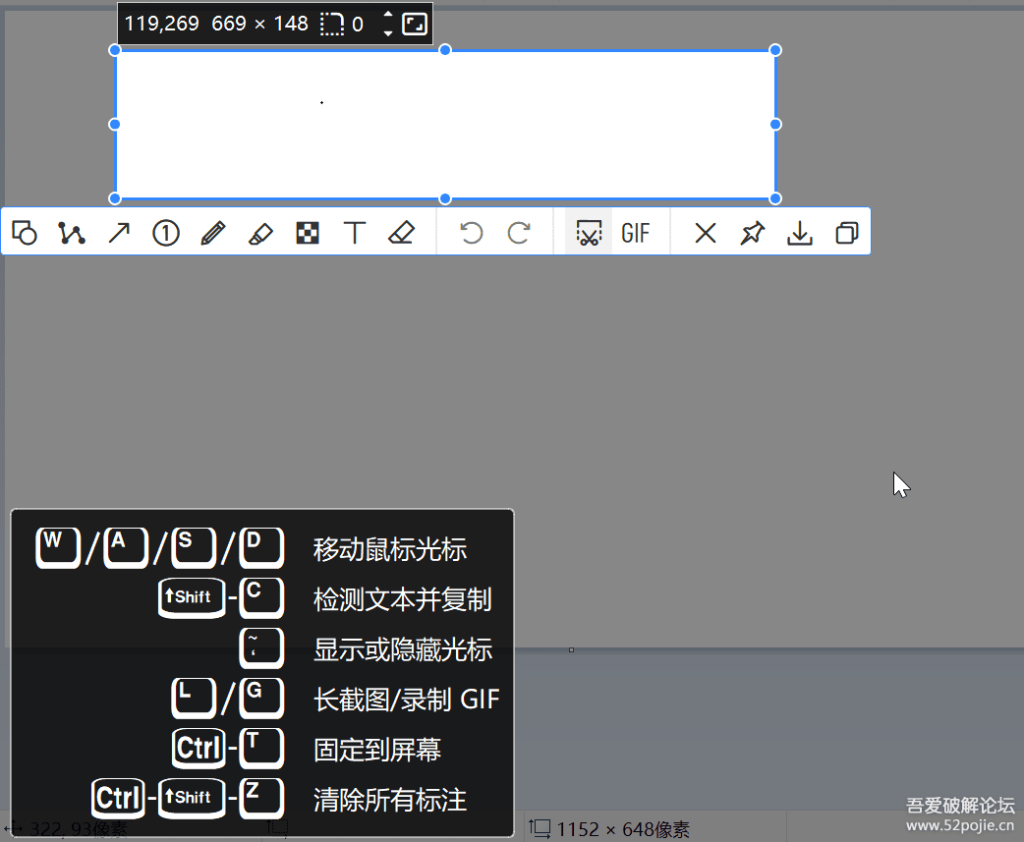Adjust the corner radius stepper arrows
The image size is (1024, 842).
(388, 24)
